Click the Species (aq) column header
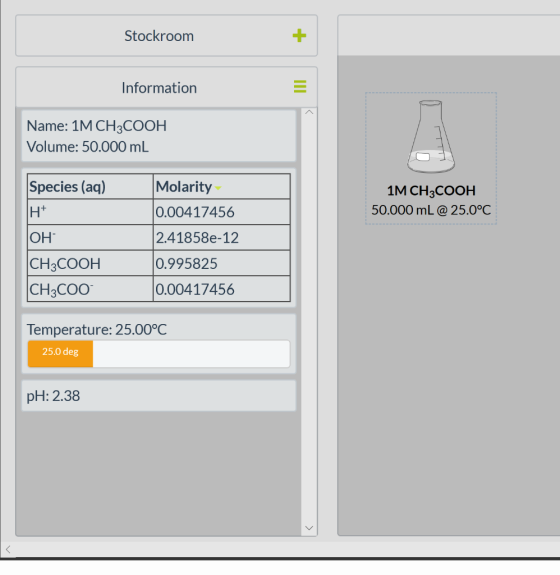The image size is (560, 575). [x=90, y=187]
